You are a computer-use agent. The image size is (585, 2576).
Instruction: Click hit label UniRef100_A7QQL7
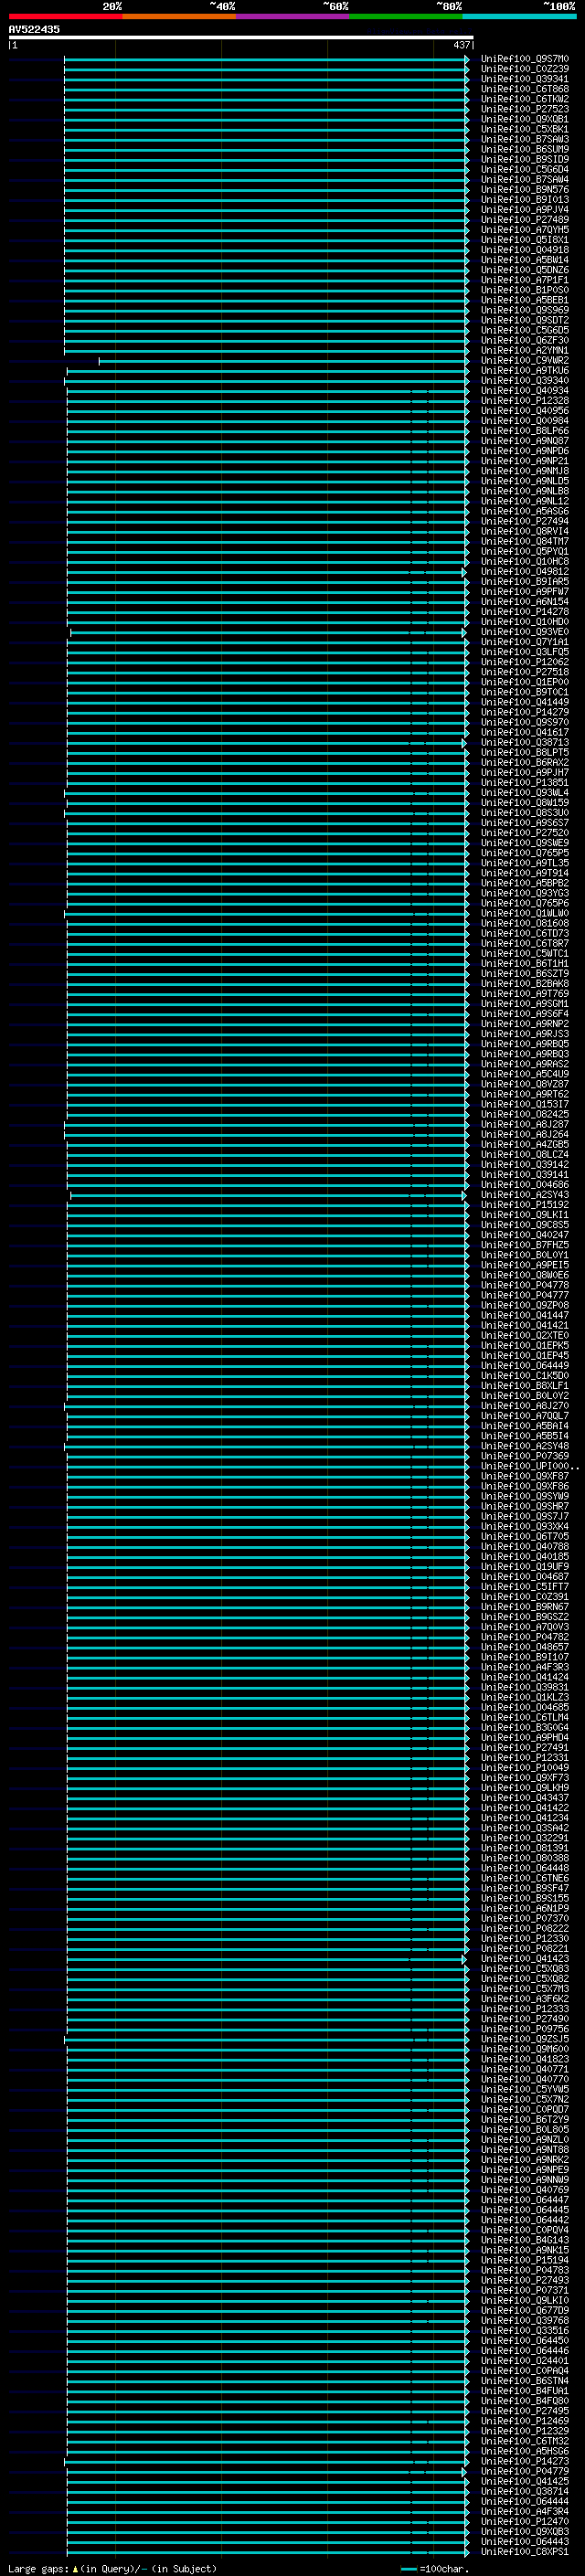pos(525,1416)
